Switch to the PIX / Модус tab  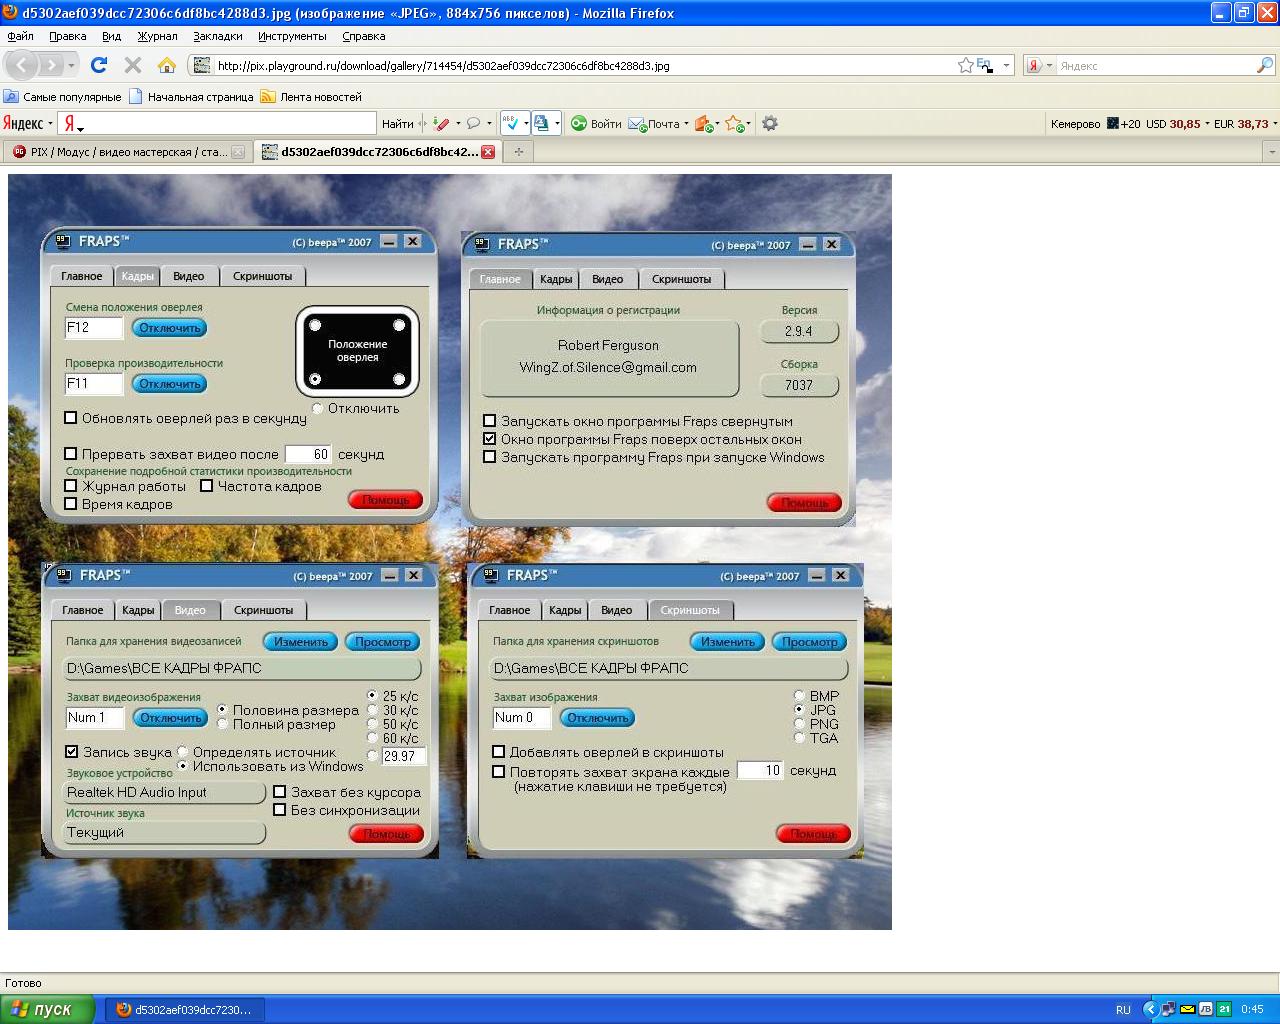click(127, 152)
